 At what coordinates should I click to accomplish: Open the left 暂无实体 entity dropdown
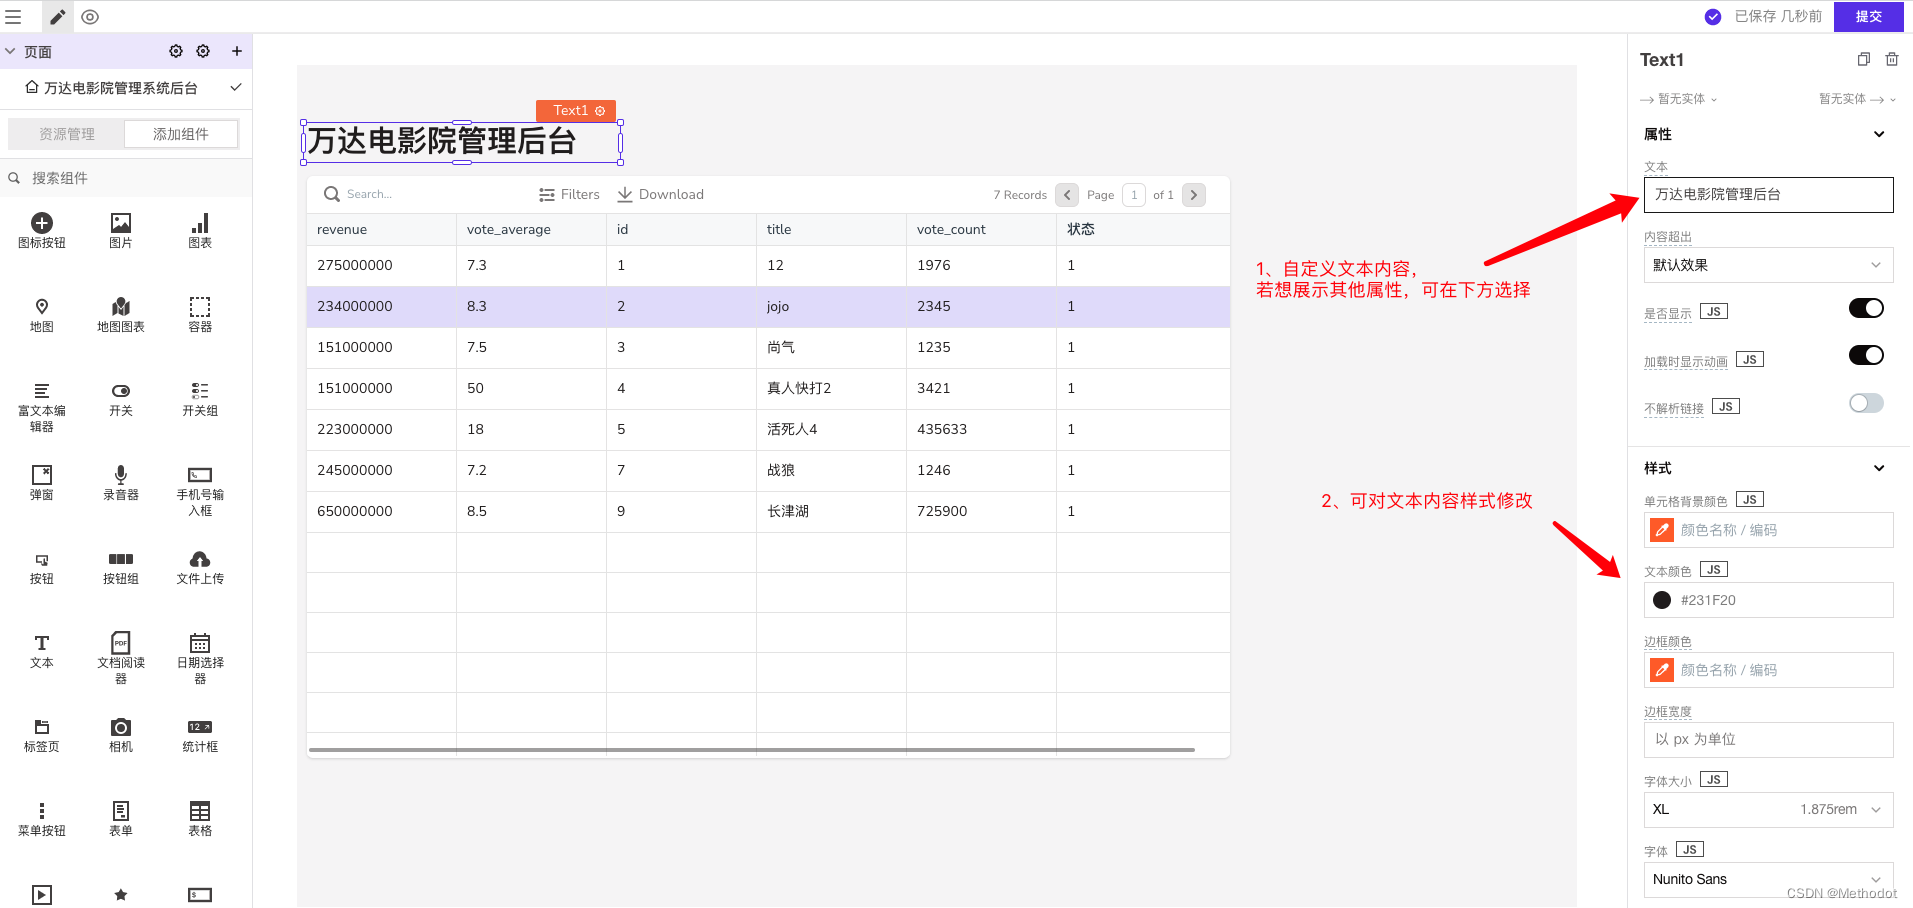coord(1679,99)
